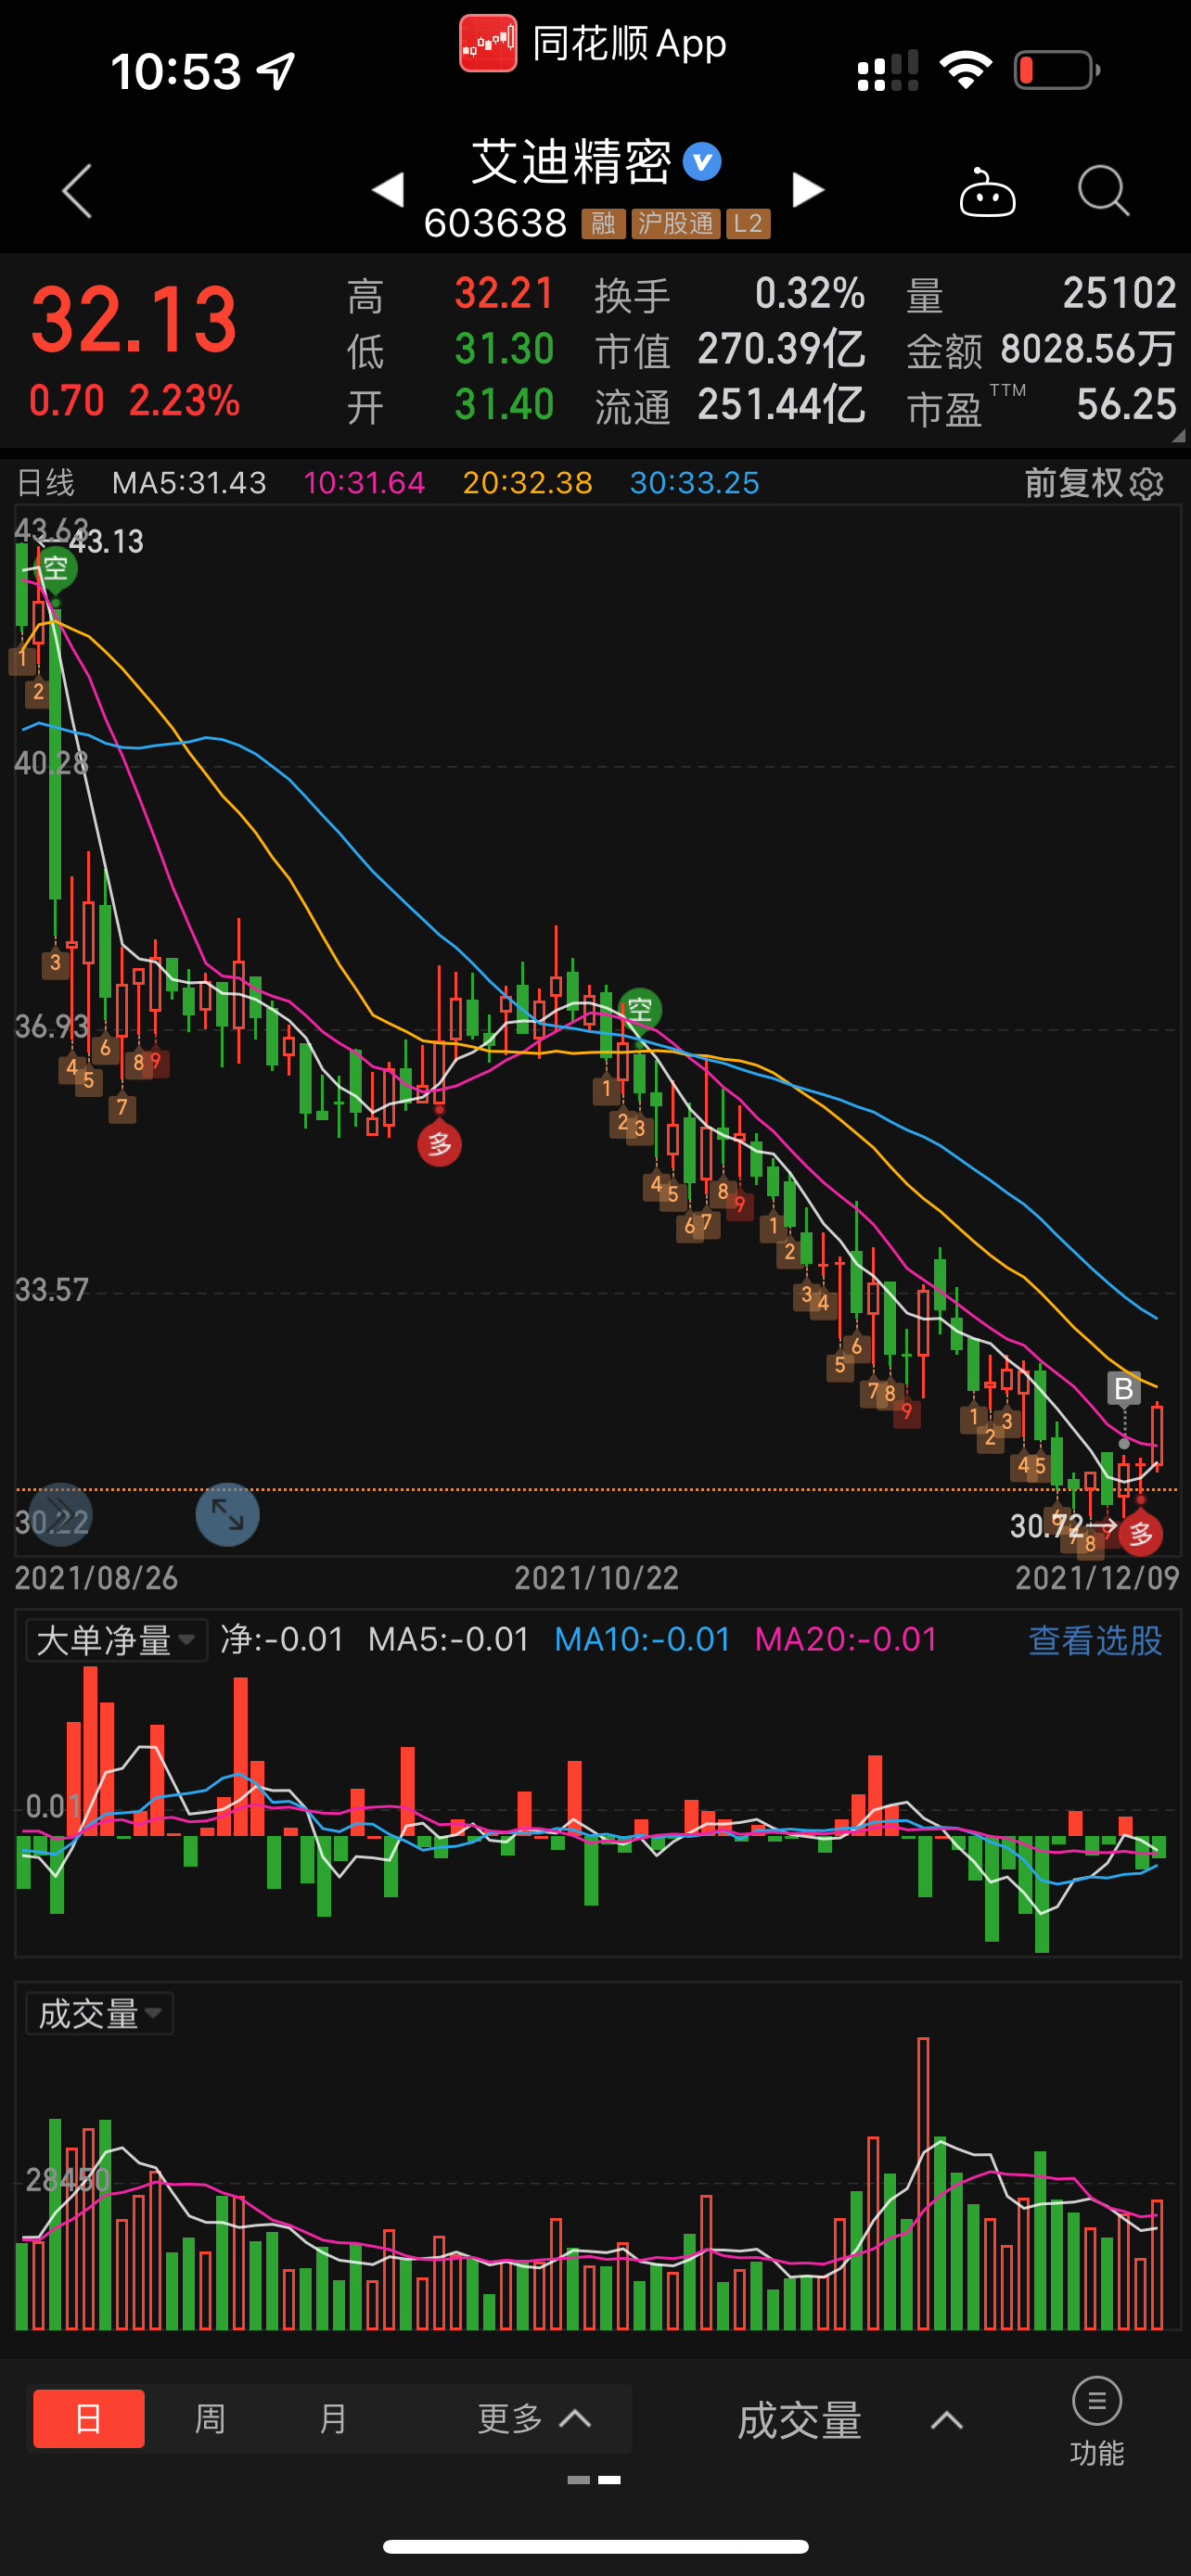Tap the red 多 marker mid-chart

(x=439, y=1144)
